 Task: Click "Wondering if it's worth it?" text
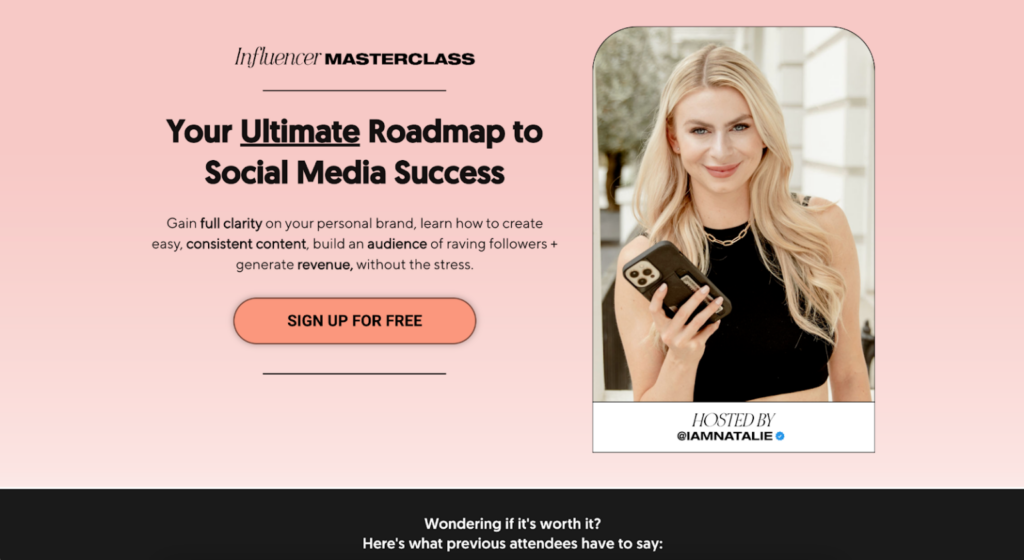(512, 523)
